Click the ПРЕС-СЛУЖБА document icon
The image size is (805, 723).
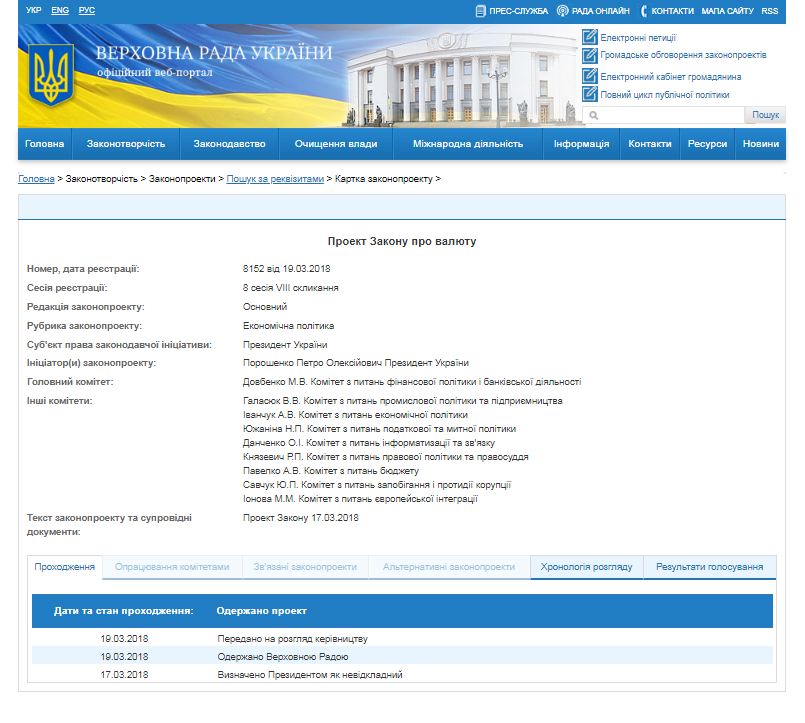479,10
